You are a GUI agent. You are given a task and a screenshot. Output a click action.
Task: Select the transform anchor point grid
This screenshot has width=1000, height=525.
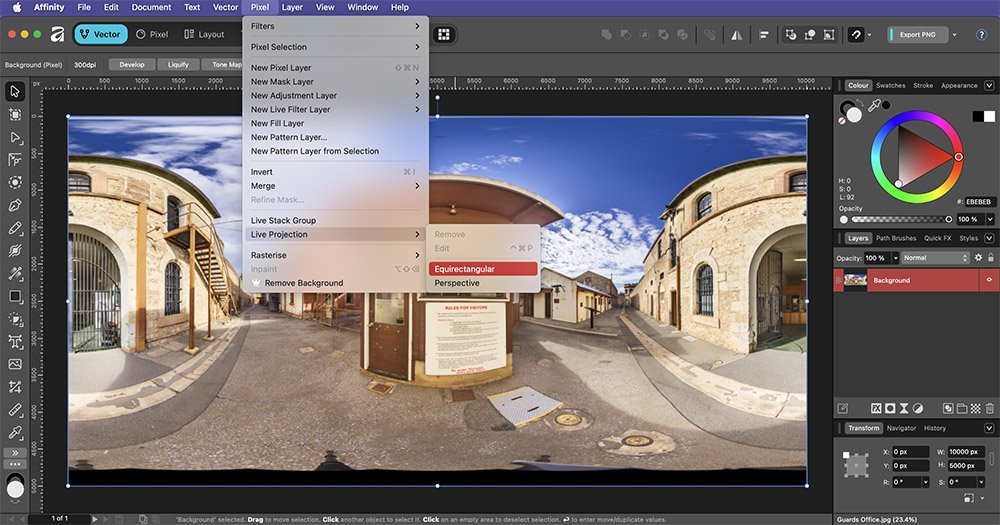pyautogui.click(x=855, y=465)
